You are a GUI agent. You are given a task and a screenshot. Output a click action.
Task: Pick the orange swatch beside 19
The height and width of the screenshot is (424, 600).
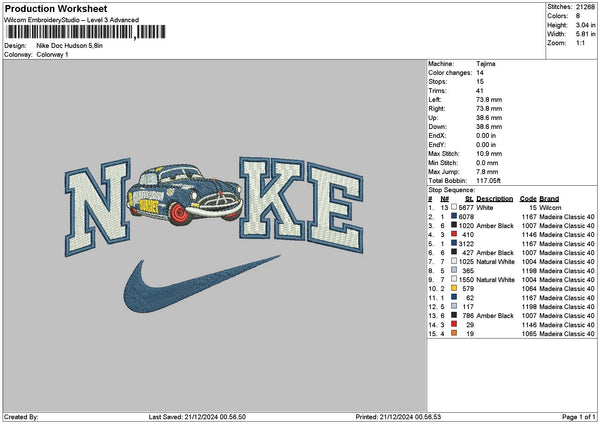tap(454, 333)
